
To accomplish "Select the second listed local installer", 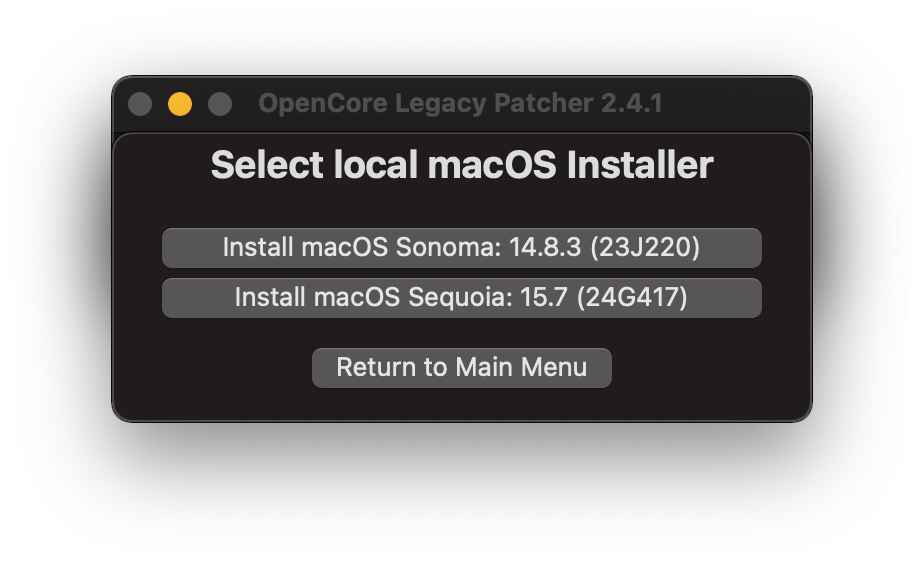I will click(x=461, y=298).
